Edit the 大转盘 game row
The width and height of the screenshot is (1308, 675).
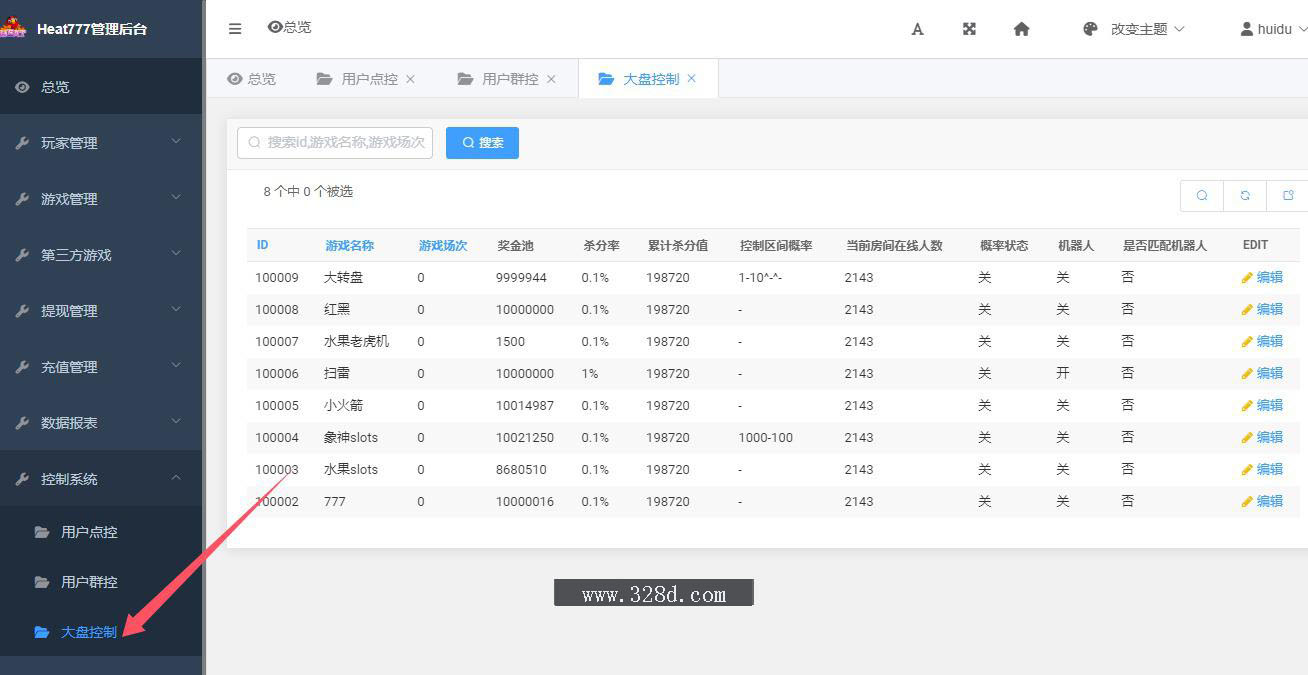tap(1262, 277)
